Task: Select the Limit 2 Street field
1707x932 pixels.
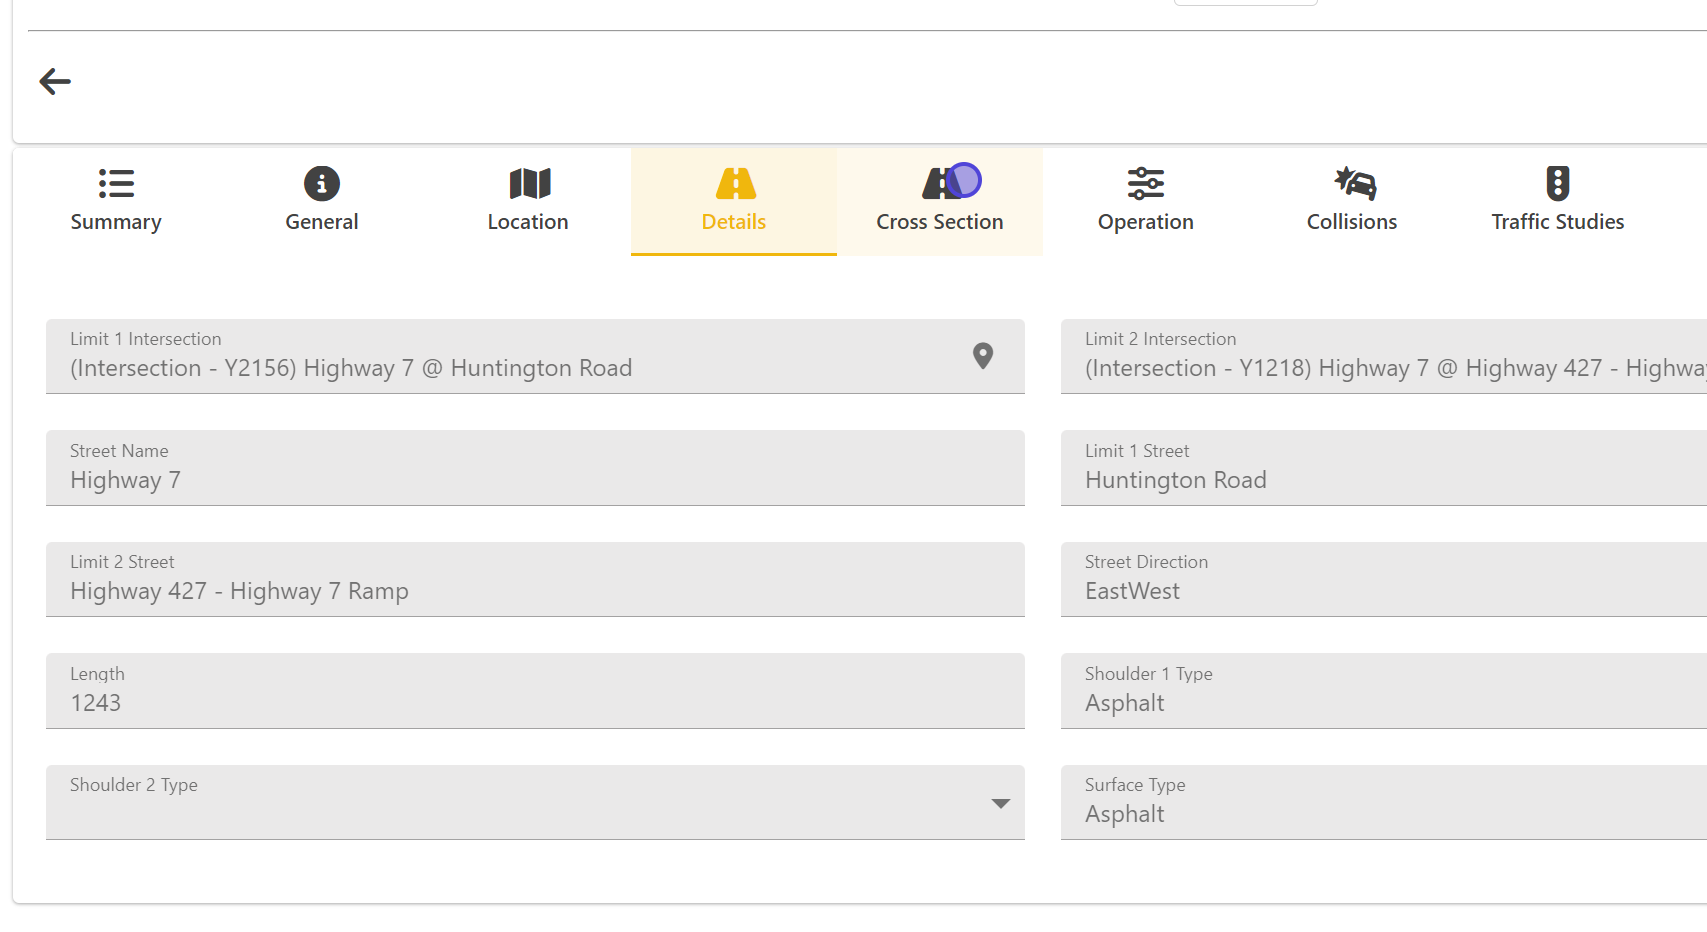Action: [535, 580]
